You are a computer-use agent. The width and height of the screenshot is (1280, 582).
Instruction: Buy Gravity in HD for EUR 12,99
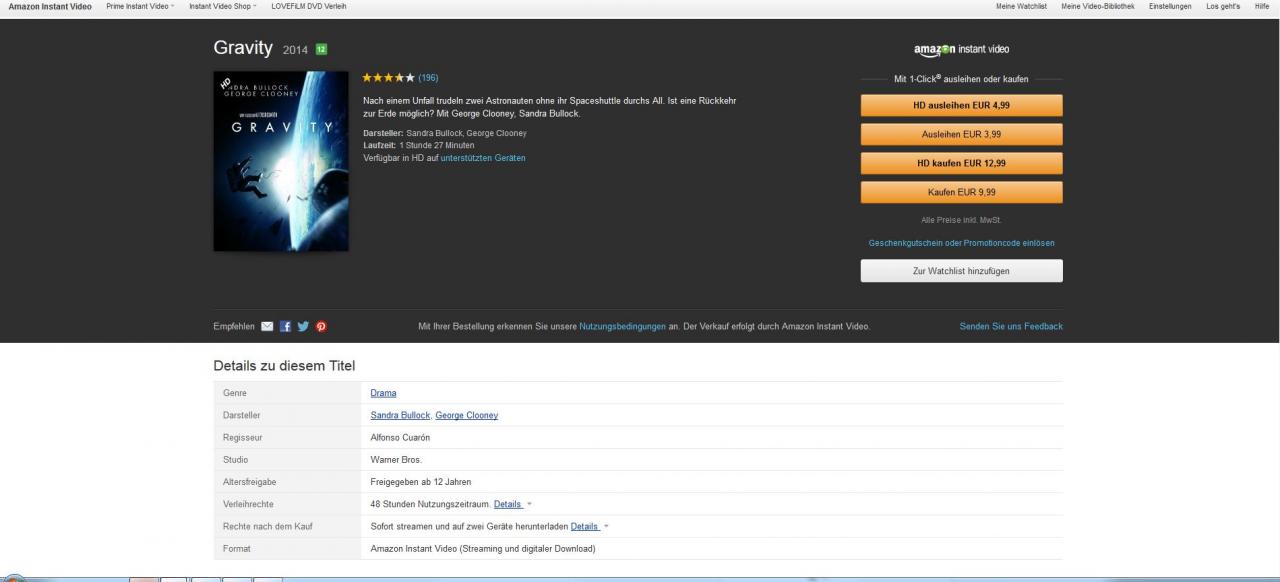pos(961,163)
